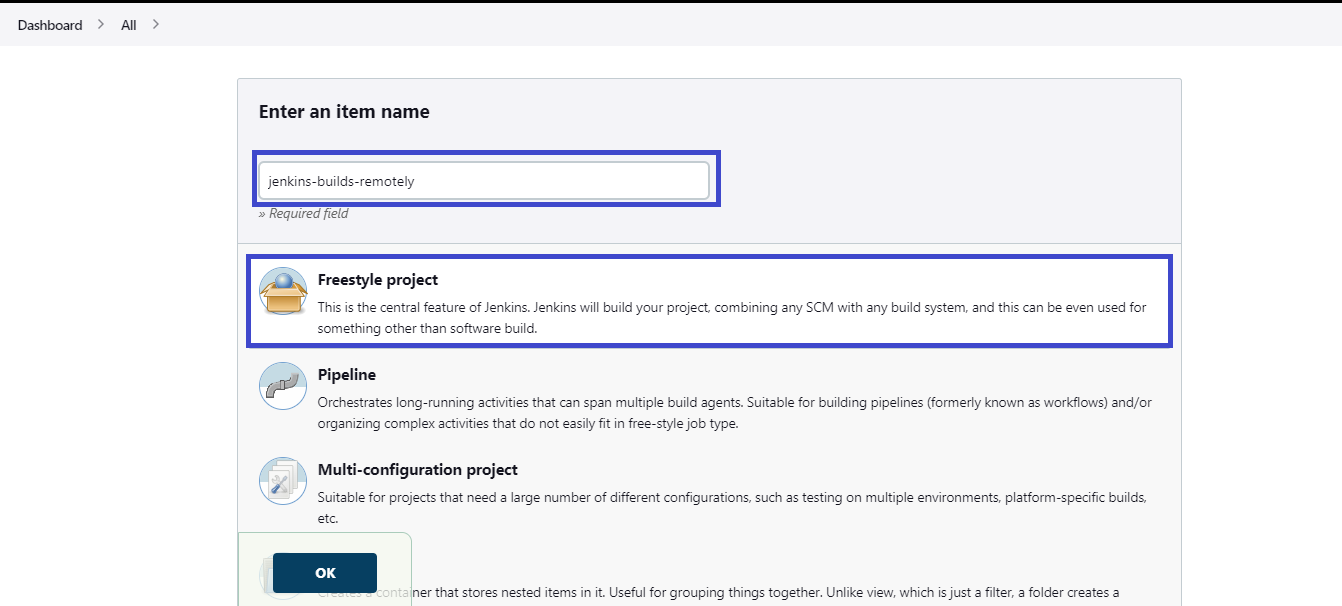The width and height of the screenshot is (1342, 606).
Task: Click the Multi-configuration project heading
Action: pos(418,469)
